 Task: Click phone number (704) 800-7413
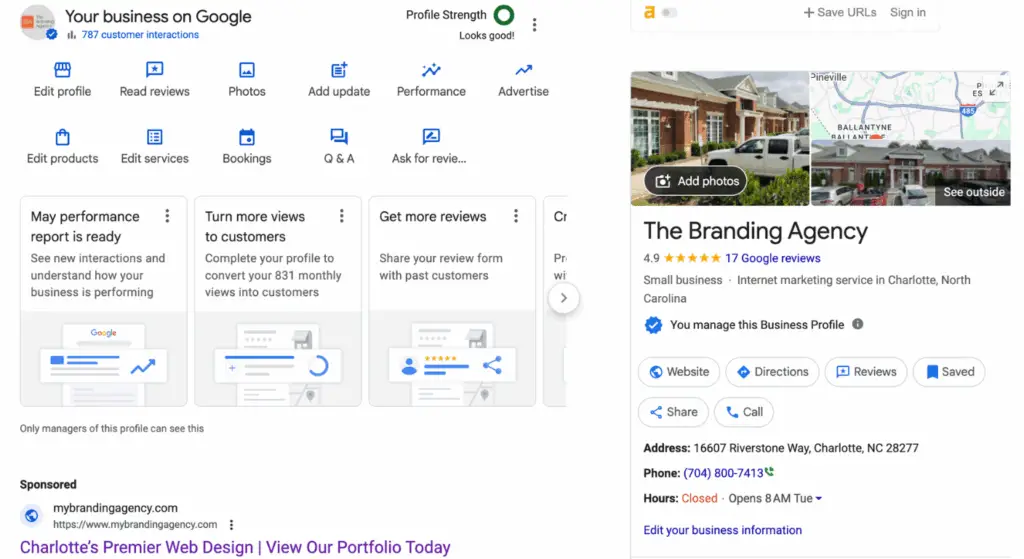(723, 473)
